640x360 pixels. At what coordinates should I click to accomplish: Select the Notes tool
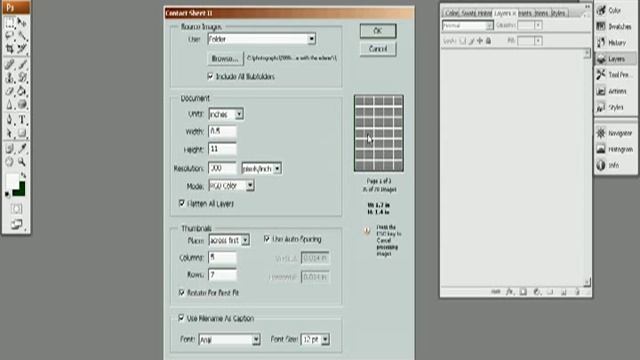pos(10,149)
